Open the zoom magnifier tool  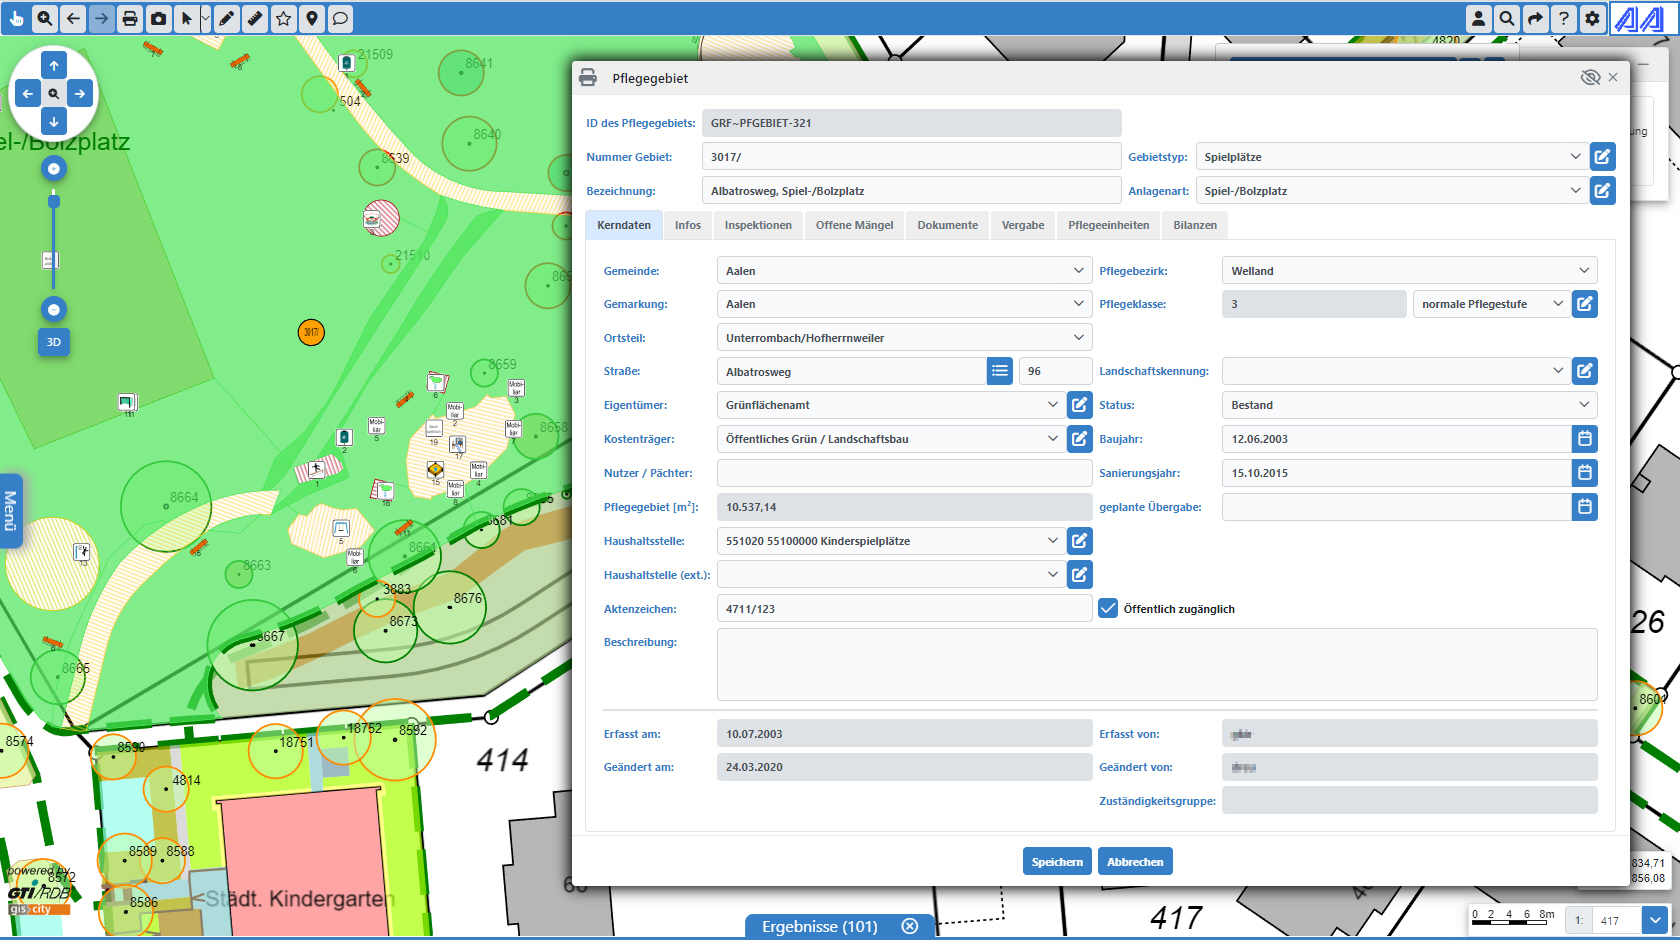click(x=44, y=18)
